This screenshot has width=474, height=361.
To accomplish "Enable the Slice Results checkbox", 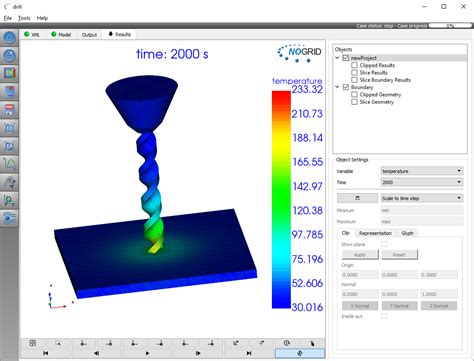I will coord(354,73).
